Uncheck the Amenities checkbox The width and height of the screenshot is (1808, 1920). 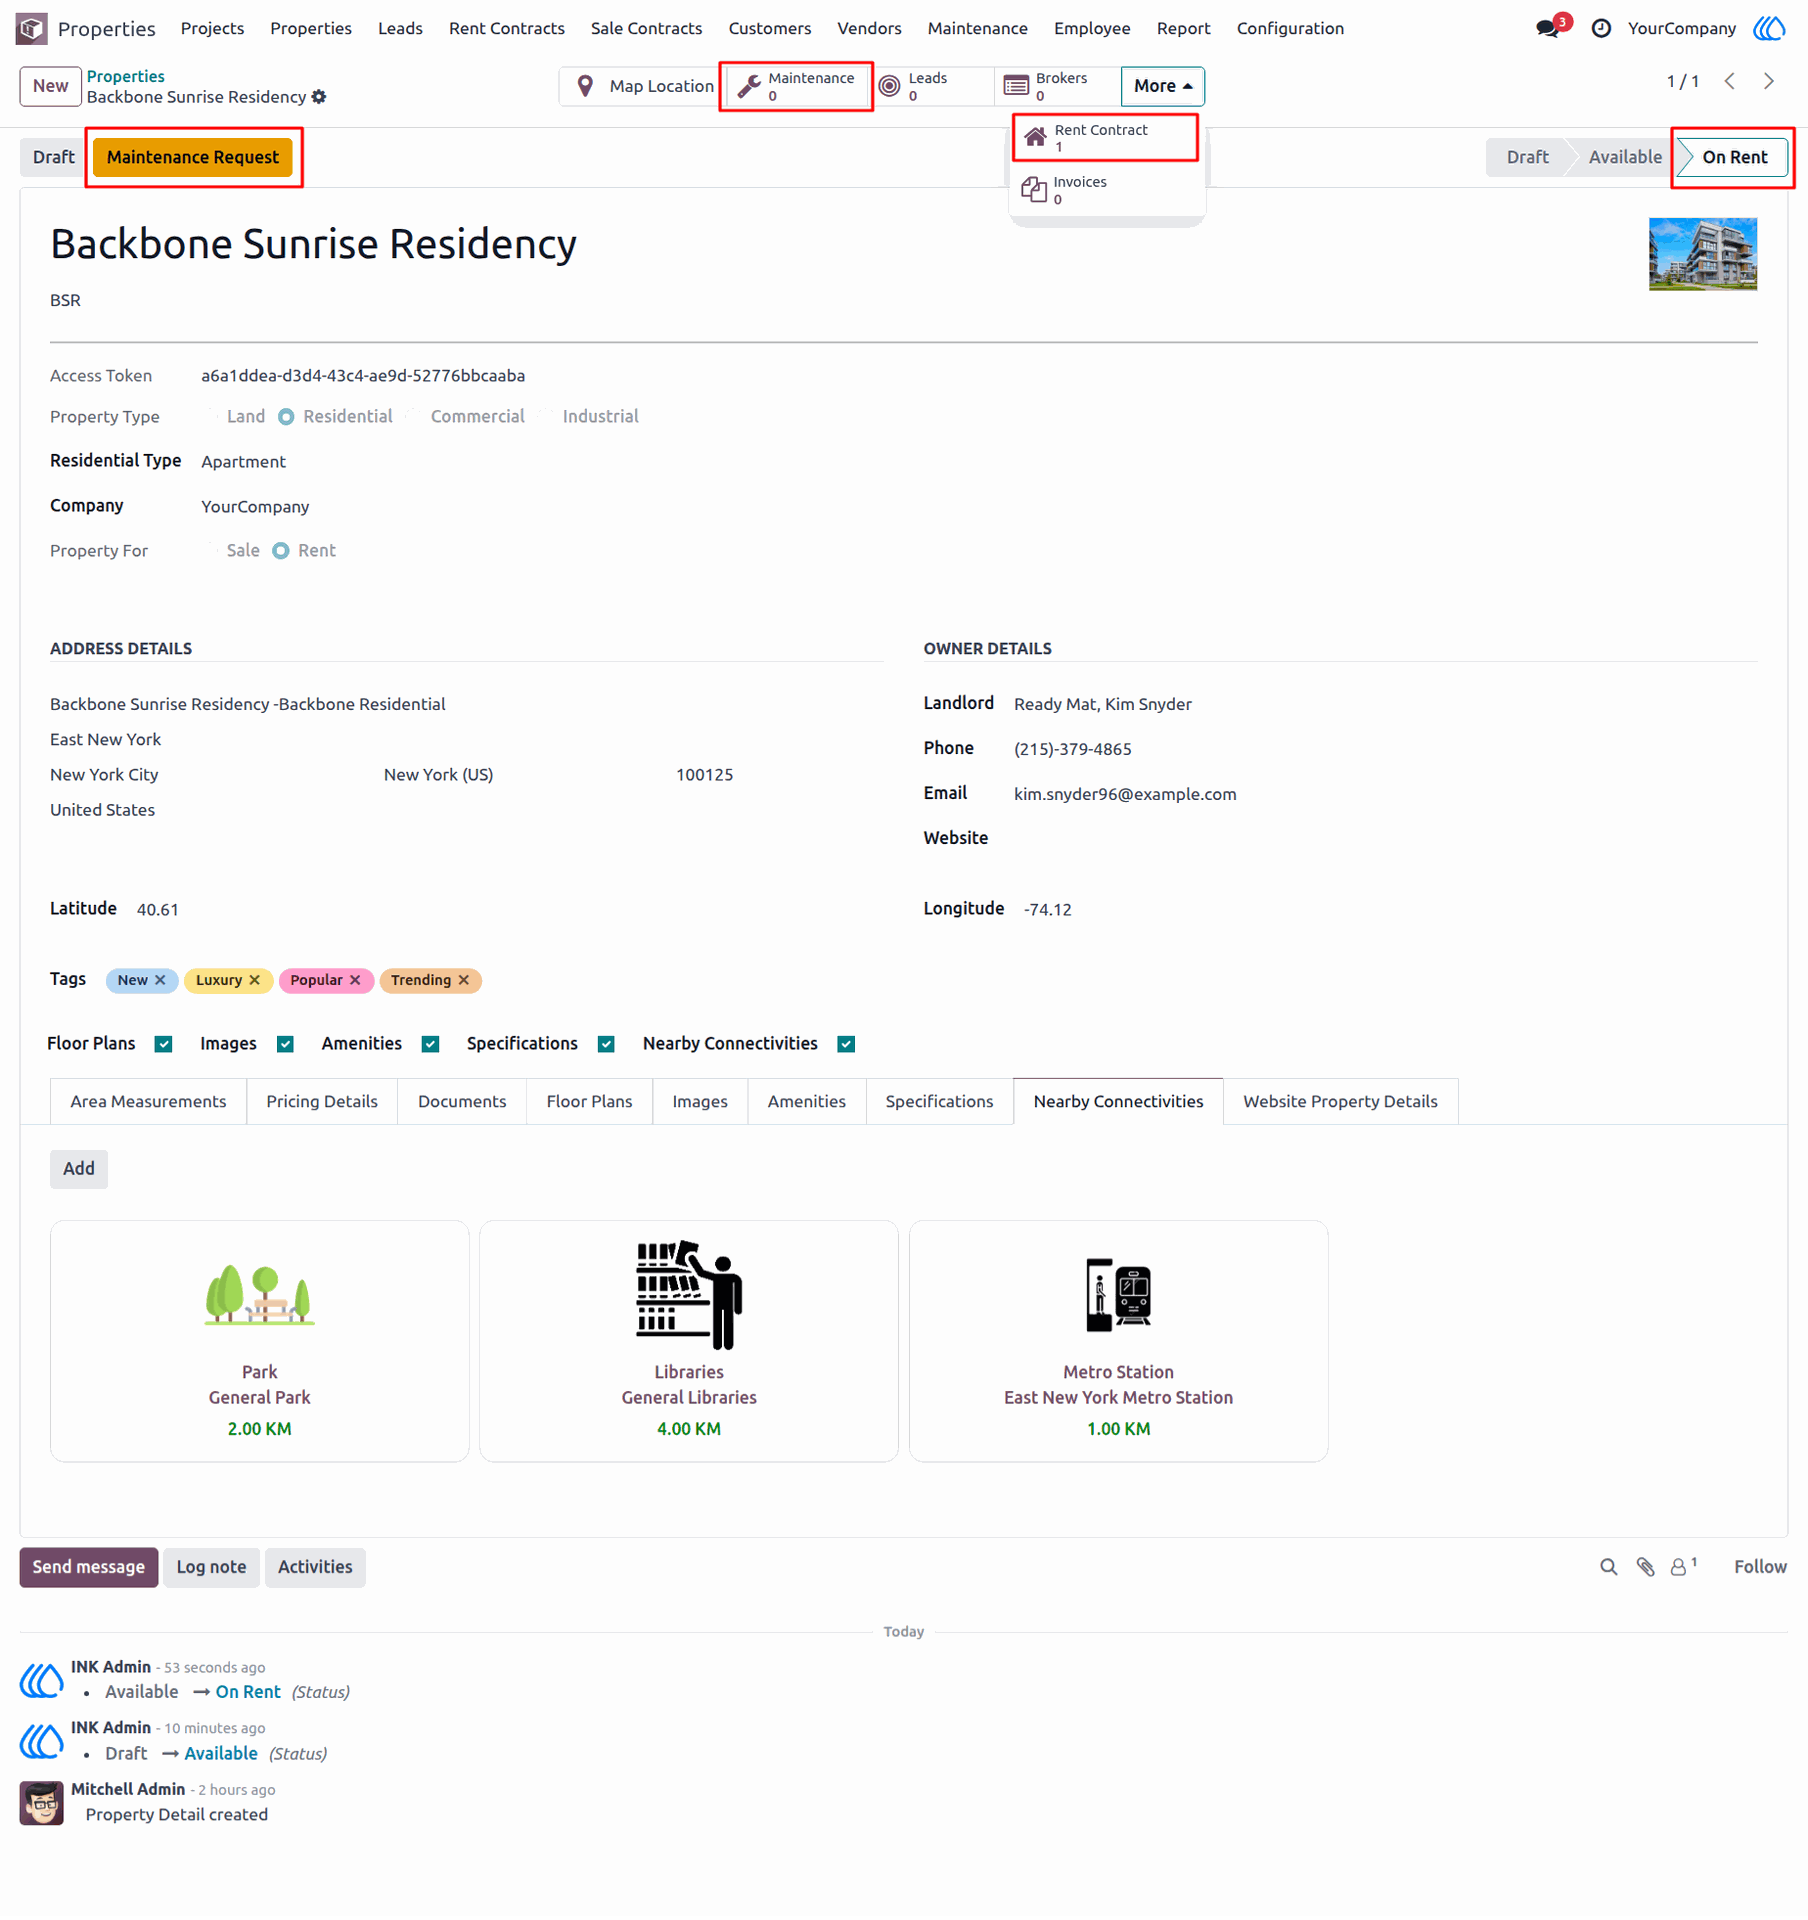point(431,1044)
